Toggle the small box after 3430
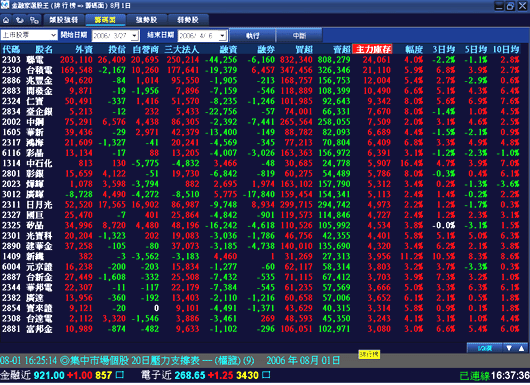The image size is (530, 385). coord(266,375)
